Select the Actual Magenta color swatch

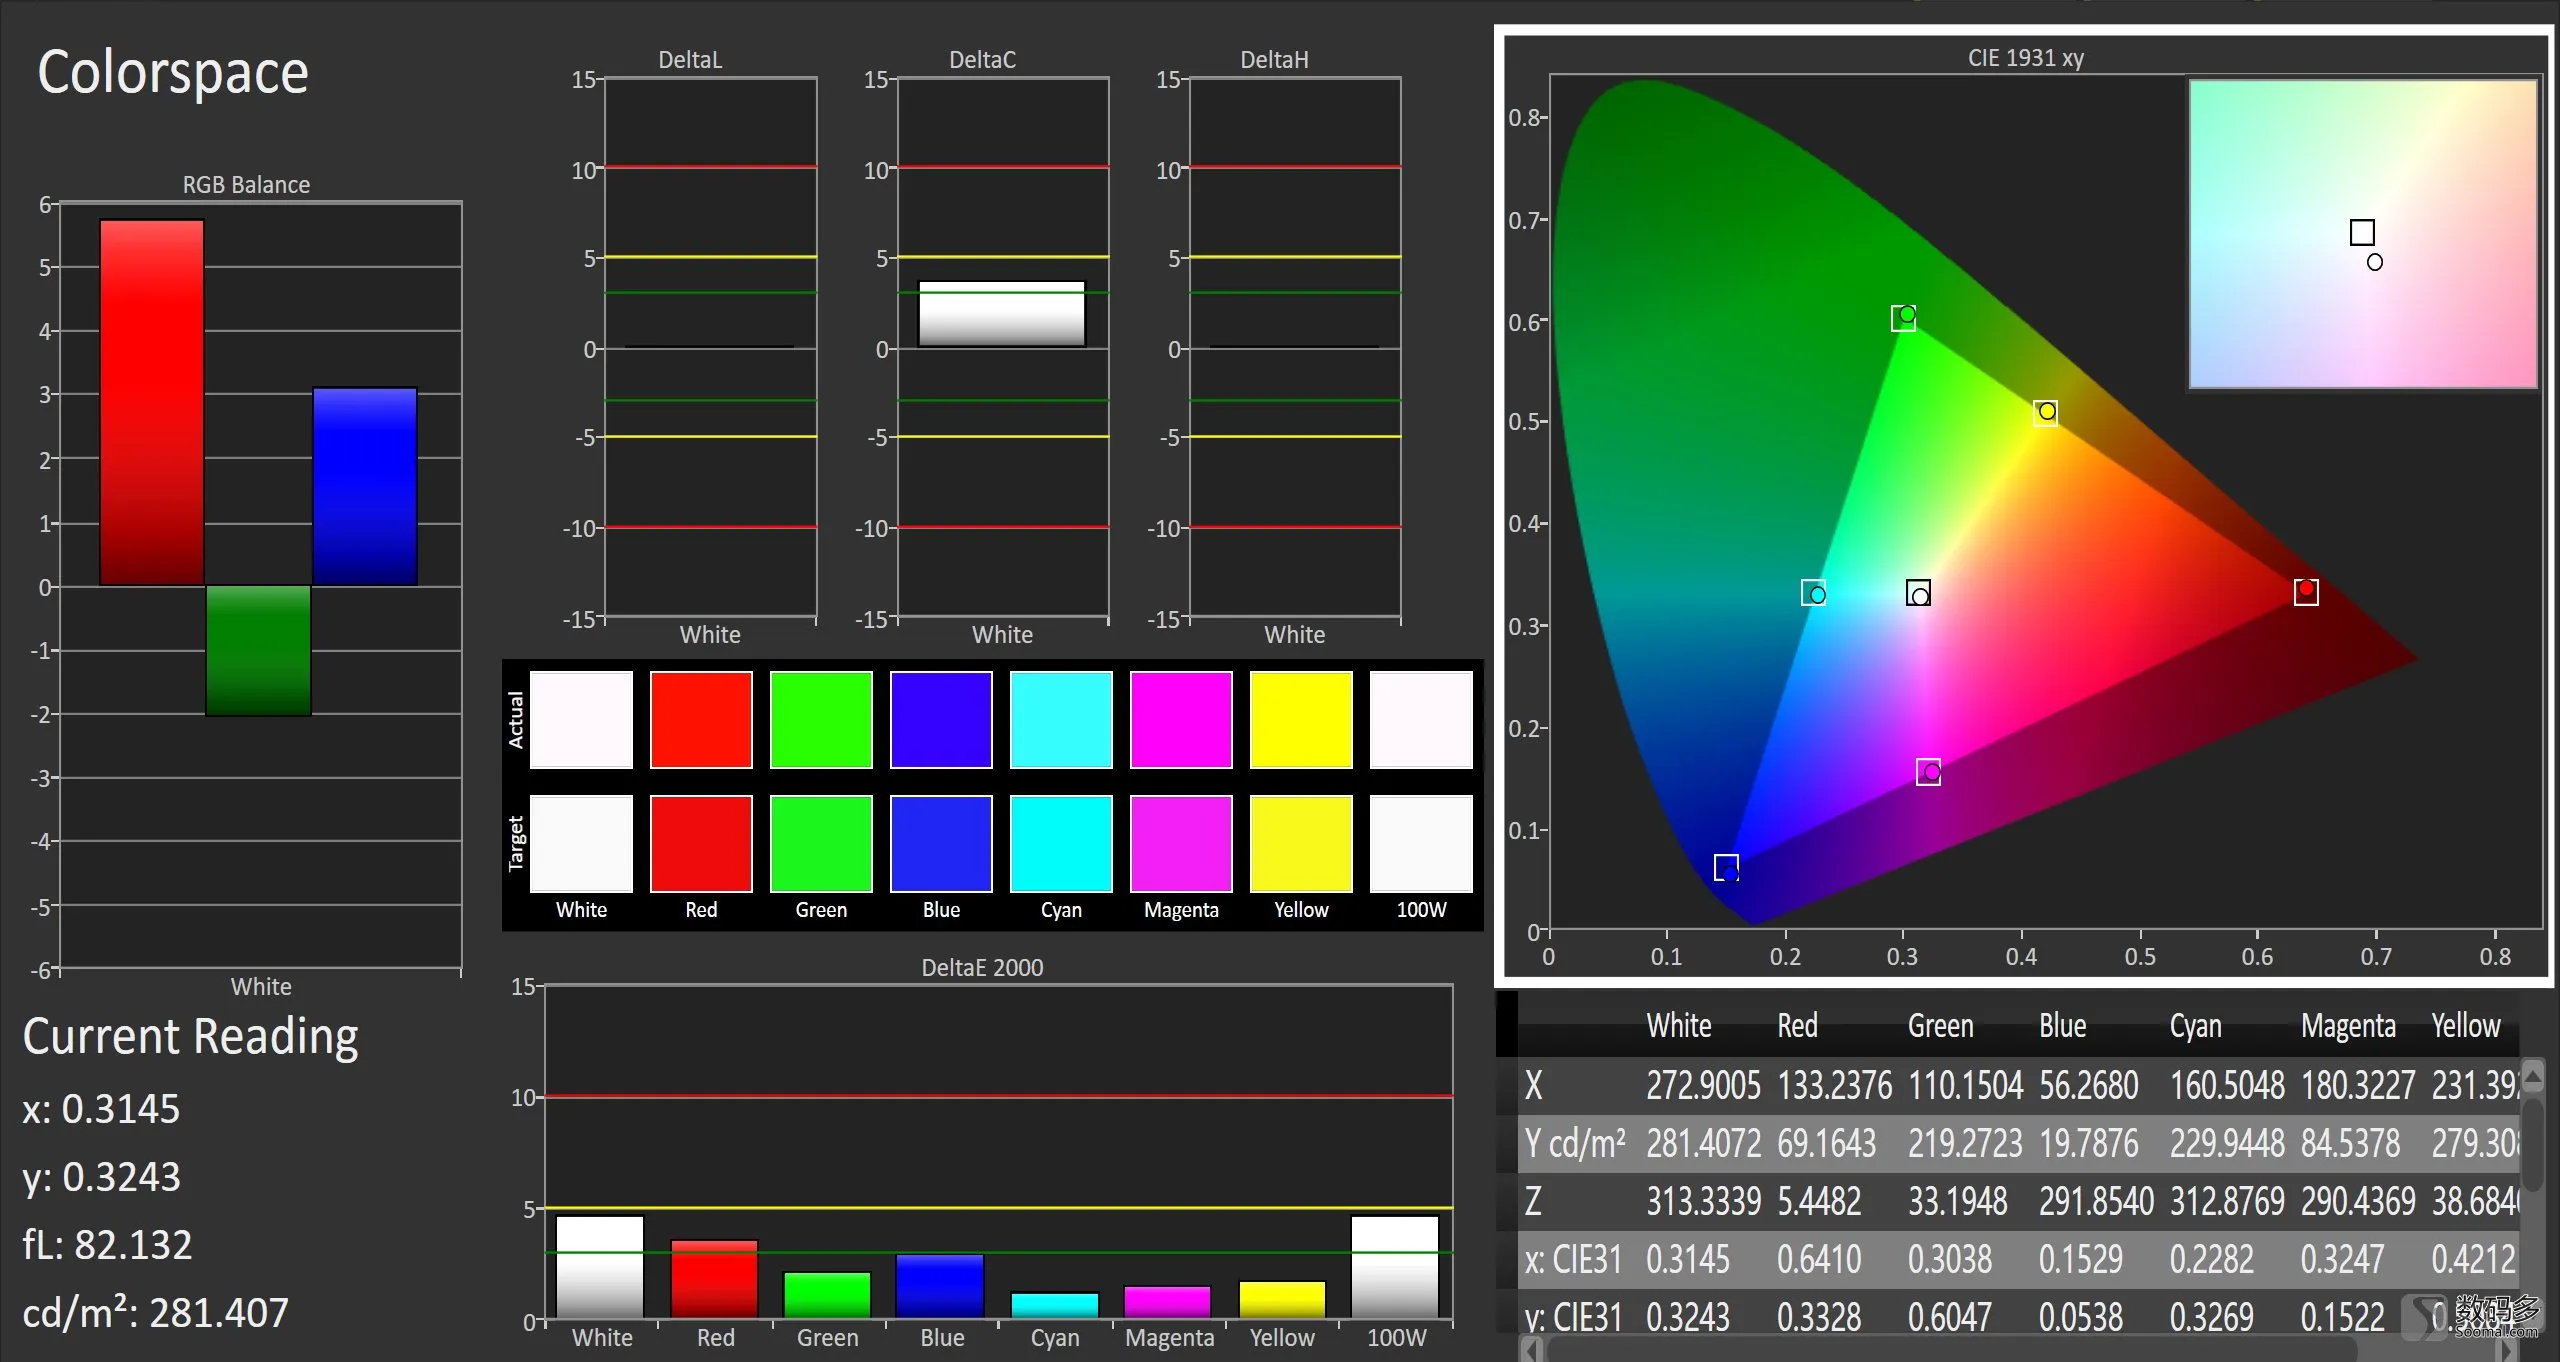(1181, 720)
